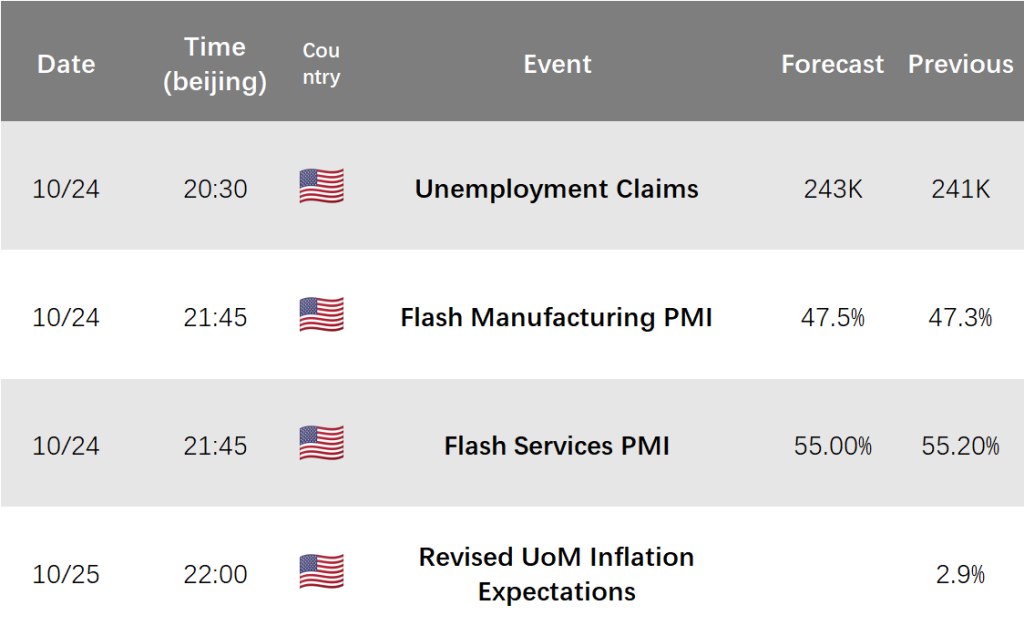Click the 10/25 date cell
The image size is (1024, 636).
(x=66, y=575)
